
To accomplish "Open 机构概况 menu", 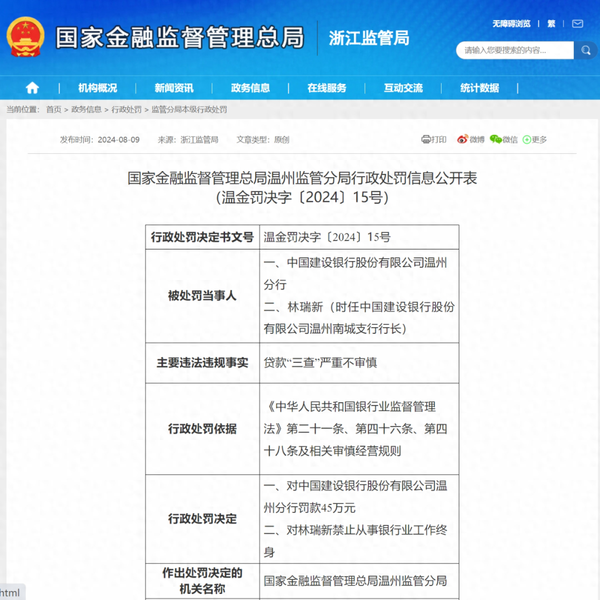I will pyautogui.click(x=98, y=88).
